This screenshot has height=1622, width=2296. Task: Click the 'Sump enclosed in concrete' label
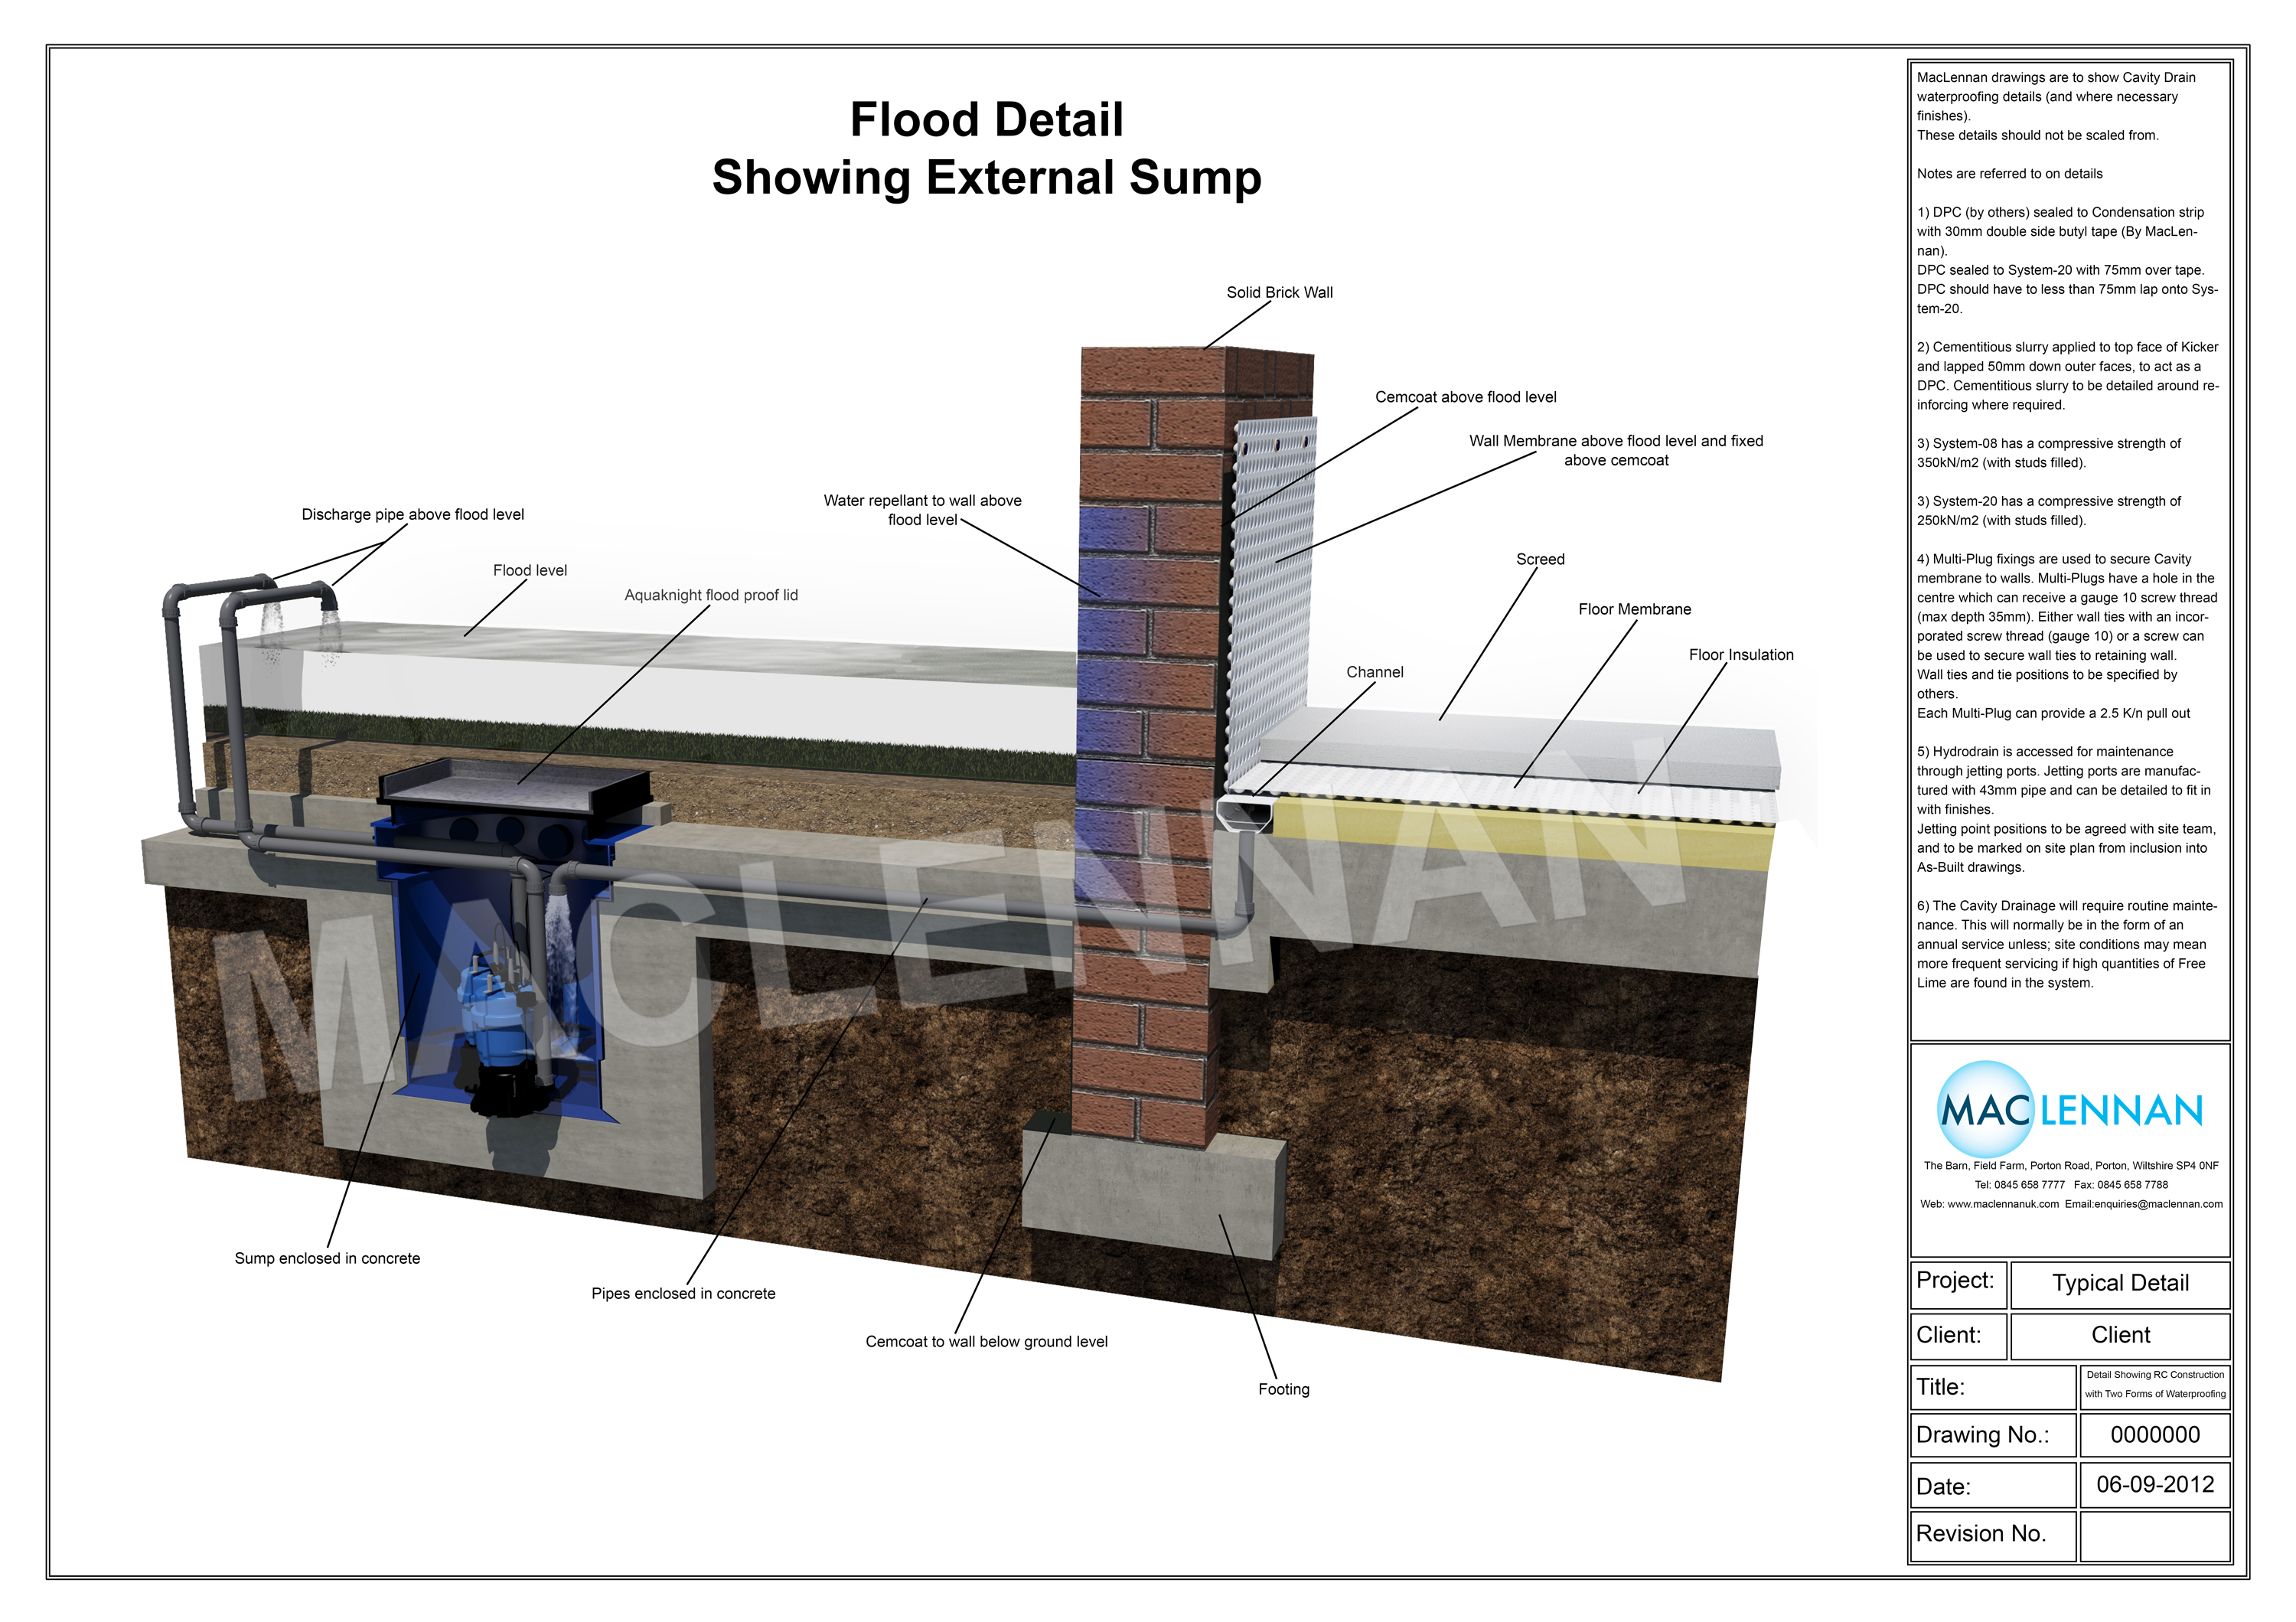coord(327,1258)
